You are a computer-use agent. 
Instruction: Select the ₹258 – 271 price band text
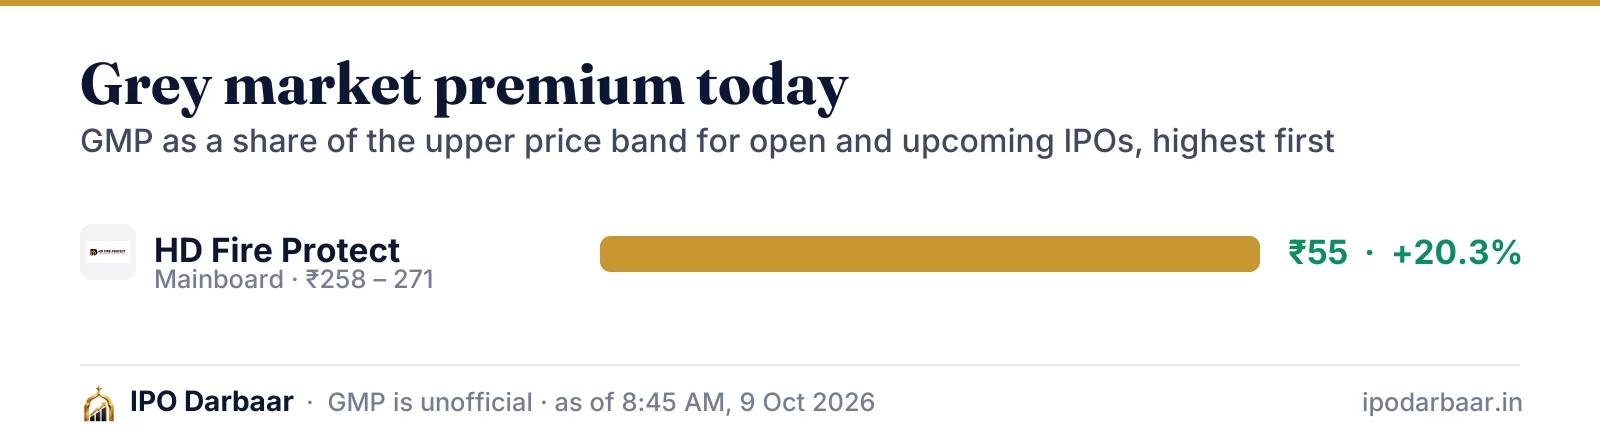370,279
